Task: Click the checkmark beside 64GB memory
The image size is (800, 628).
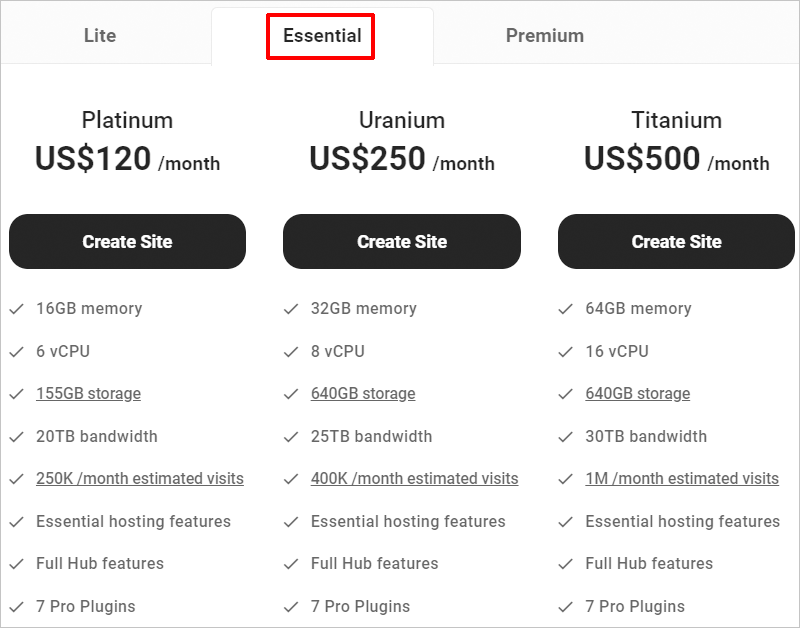Action: pos(565,308)
